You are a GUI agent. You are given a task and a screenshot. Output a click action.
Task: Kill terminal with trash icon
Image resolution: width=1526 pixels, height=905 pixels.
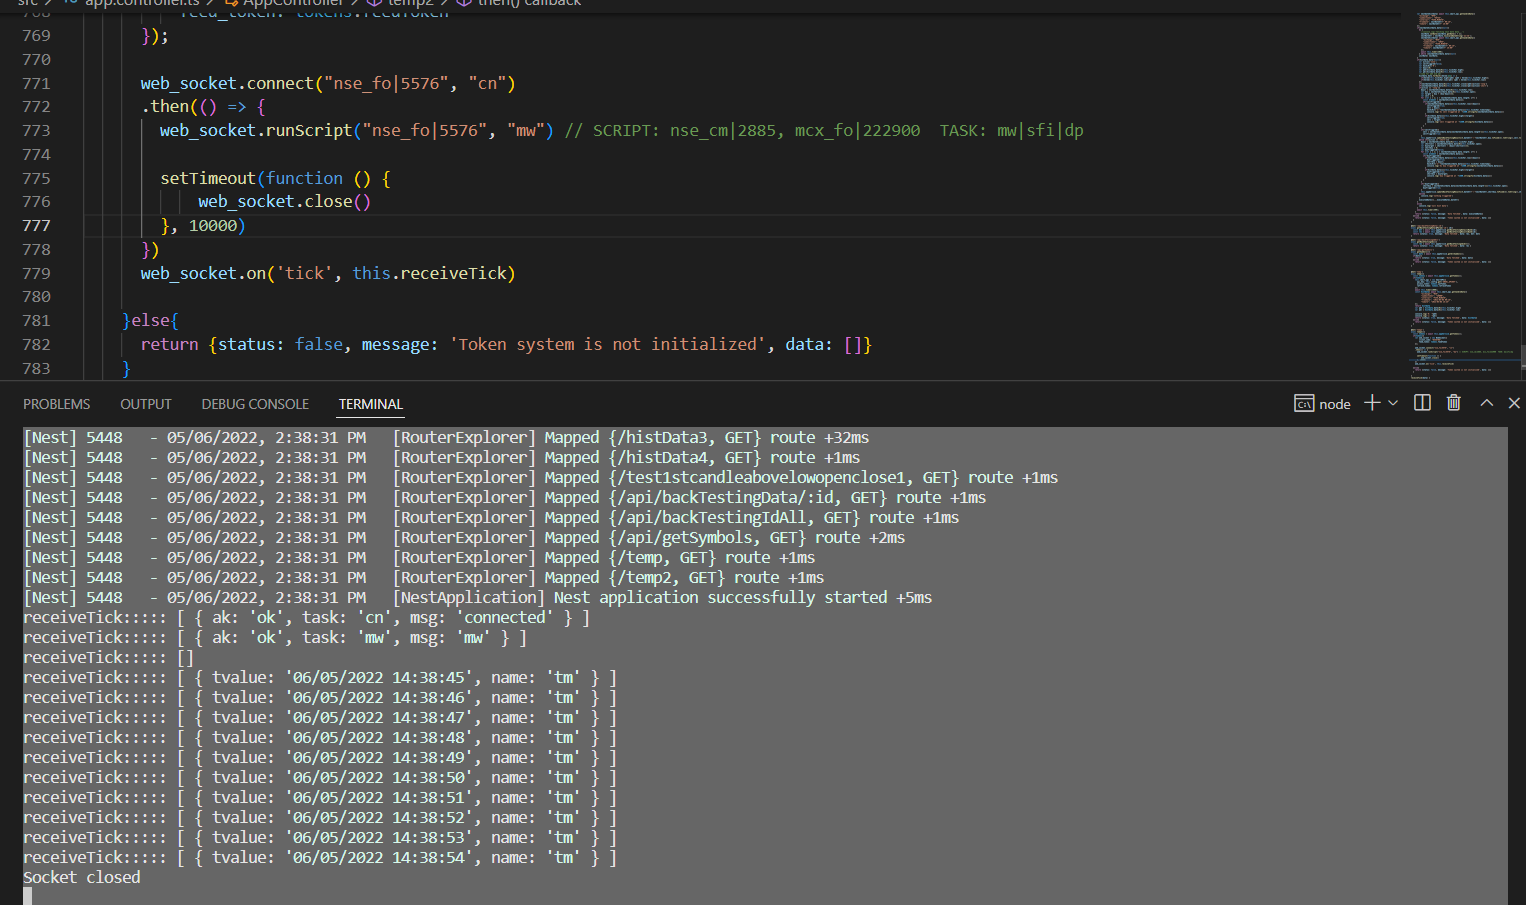click(1454, 403)
